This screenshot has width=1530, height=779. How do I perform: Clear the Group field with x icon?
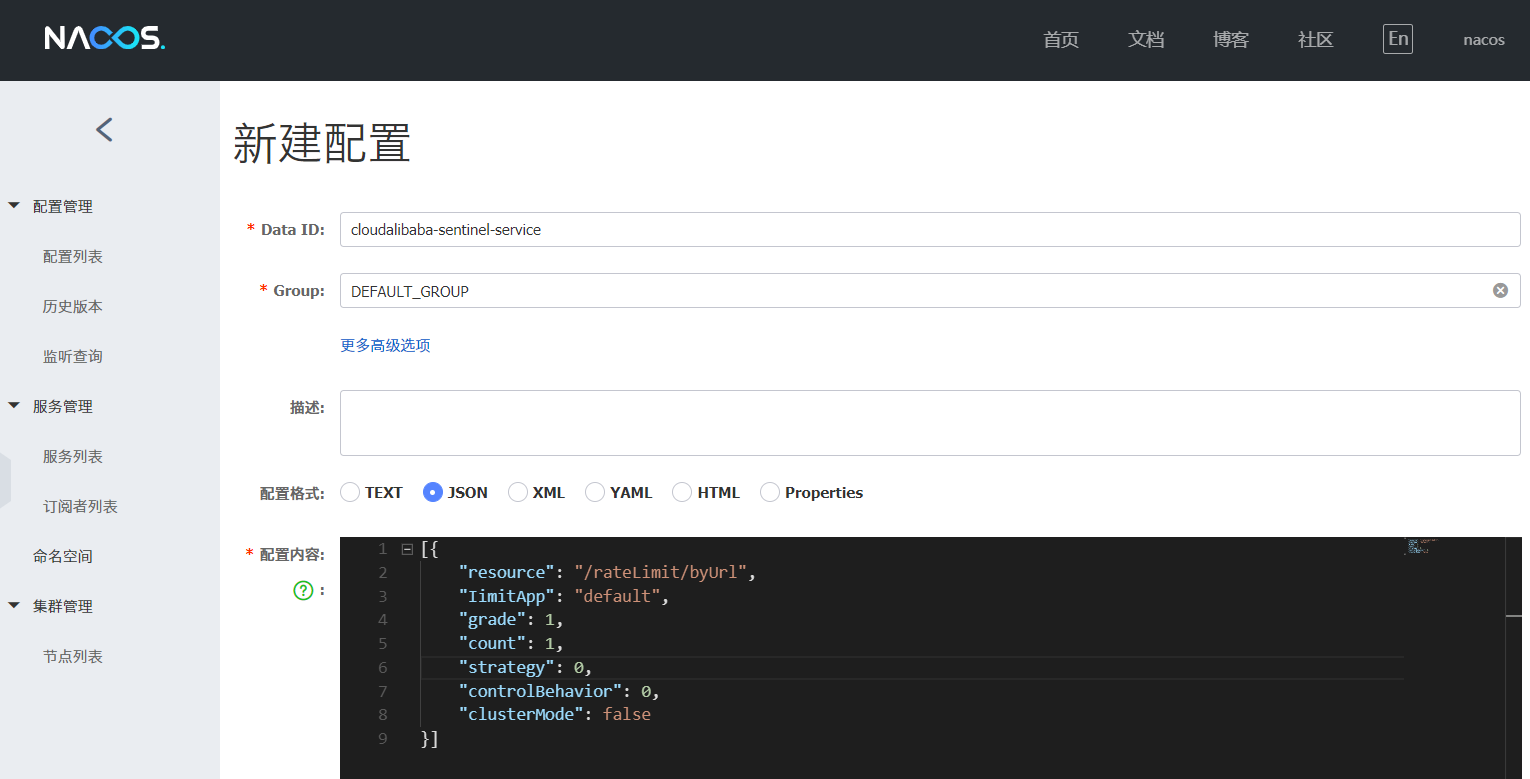(1500, 290)
